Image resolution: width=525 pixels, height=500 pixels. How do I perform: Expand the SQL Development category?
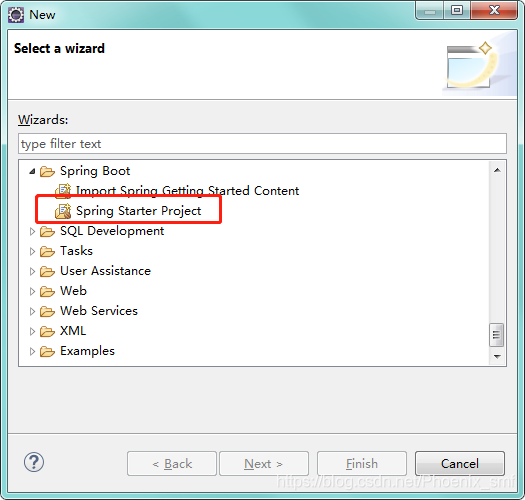[32, 231]
